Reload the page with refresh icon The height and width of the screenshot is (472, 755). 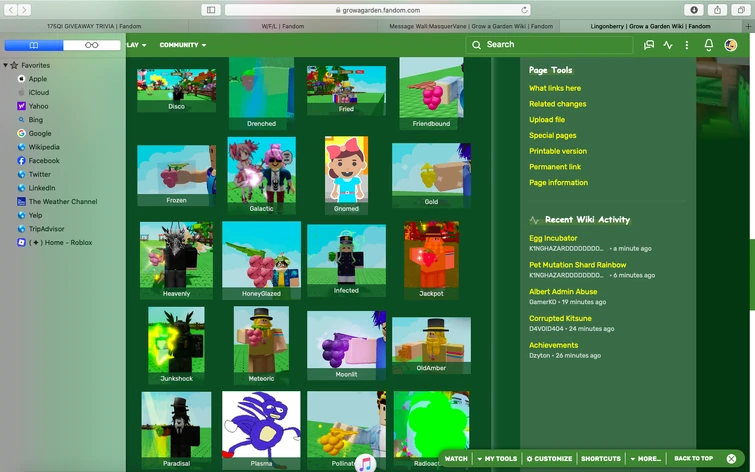[524, 10]
